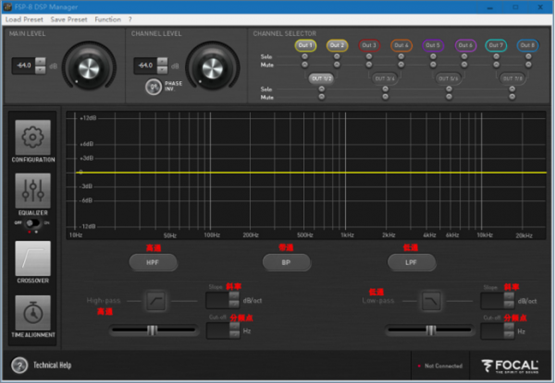Enable the LPF filter button

click(x=411, y=263)
